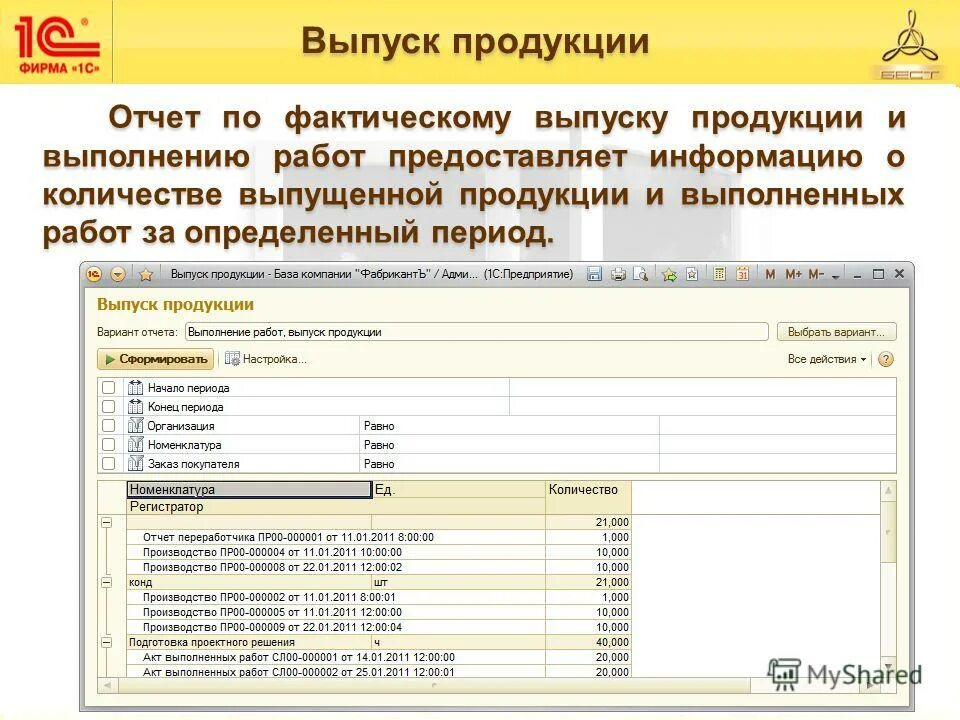Click the Номенклатура filter icon
Viewport: 960px width, 720px height.
click(135, 444)
